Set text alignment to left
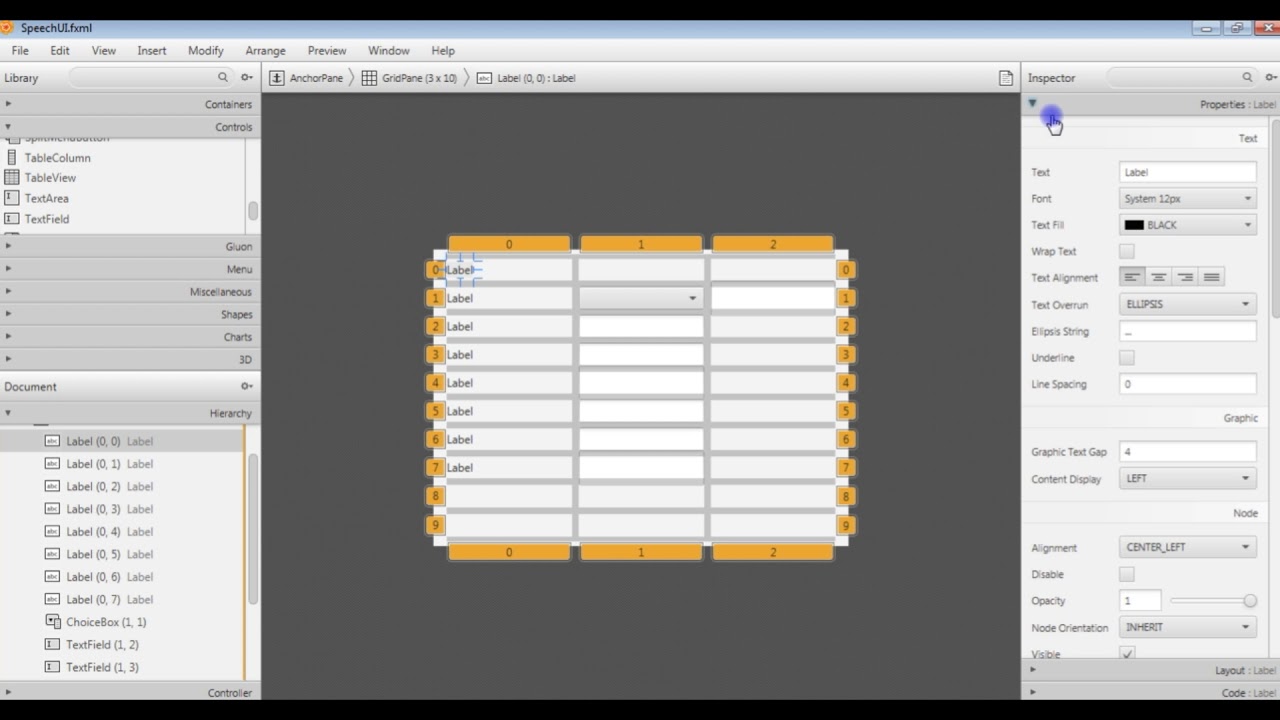The image size is (1280, 720). (1132, 277)
